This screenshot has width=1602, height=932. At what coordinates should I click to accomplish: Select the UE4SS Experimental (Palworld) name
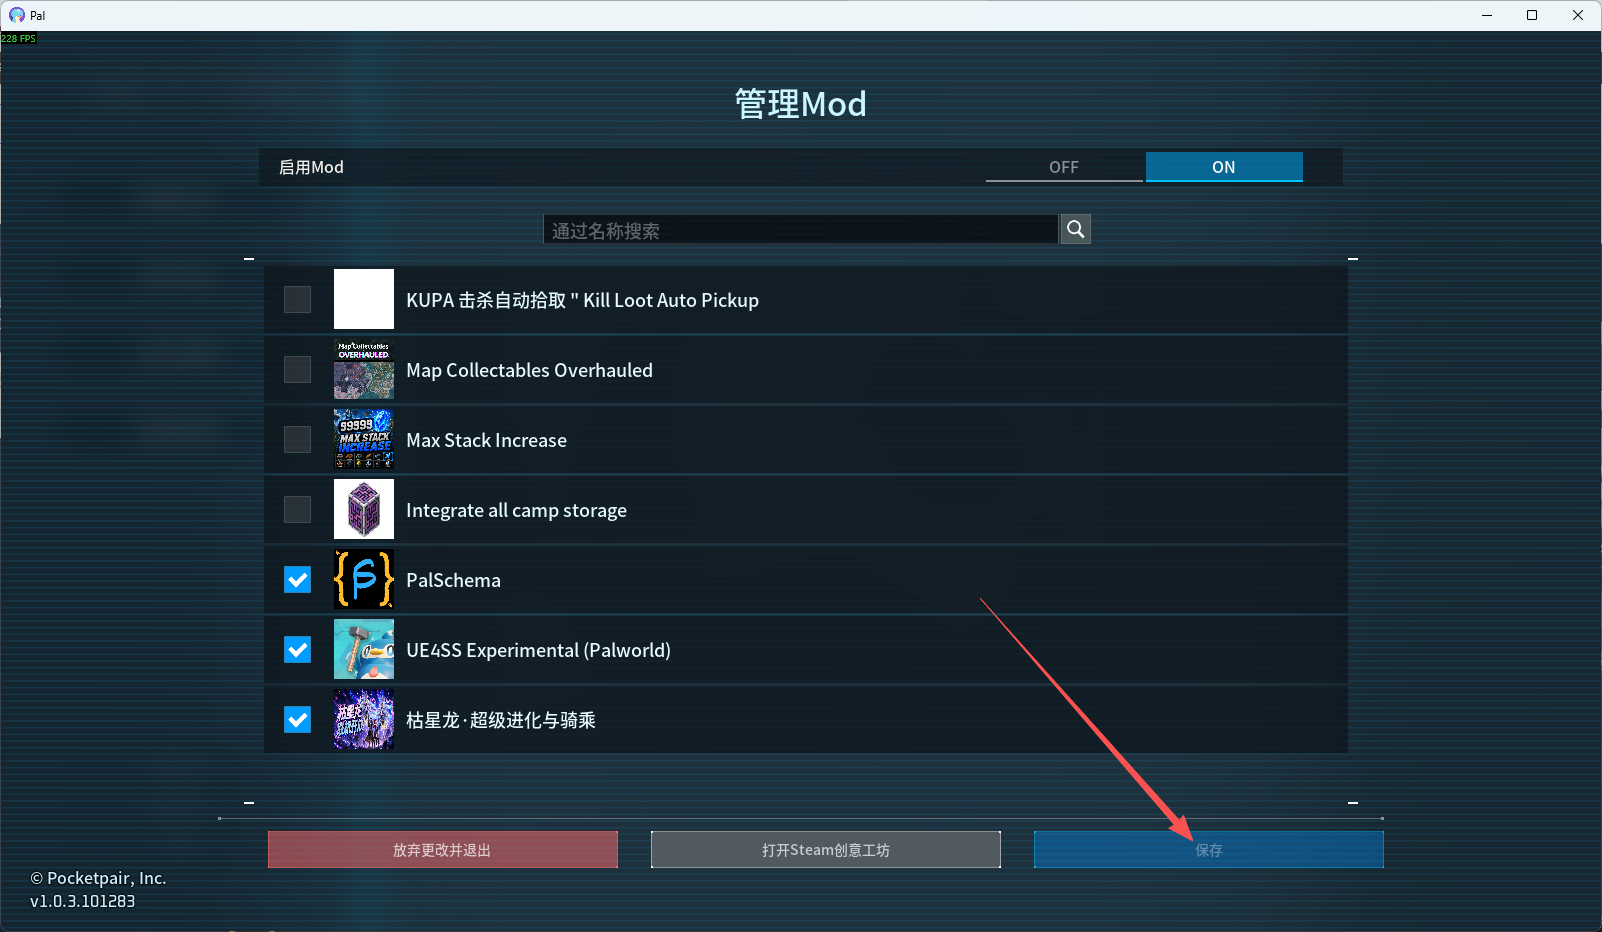538,650
